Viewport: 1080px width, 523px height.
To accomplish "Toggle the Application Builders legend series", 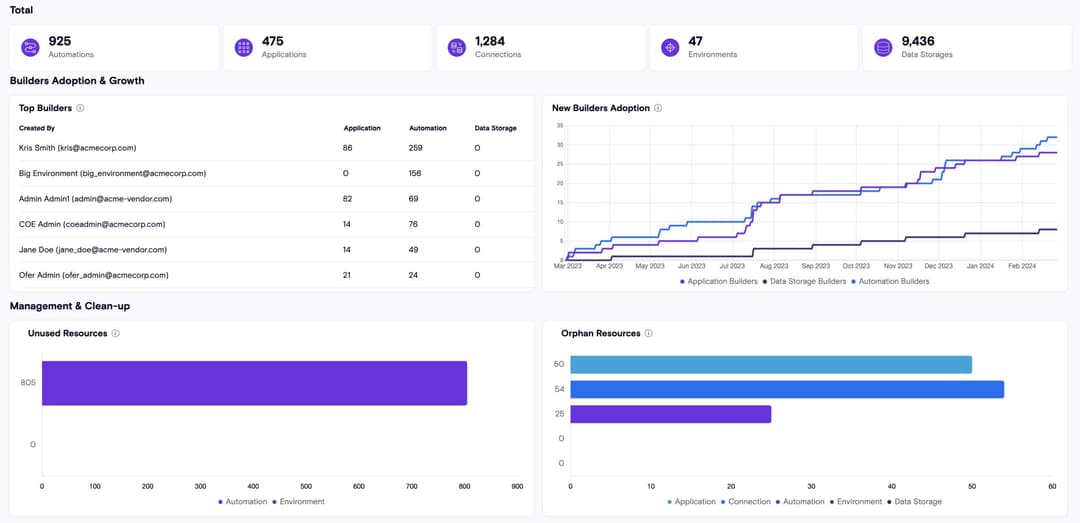I will coord(718,282).
